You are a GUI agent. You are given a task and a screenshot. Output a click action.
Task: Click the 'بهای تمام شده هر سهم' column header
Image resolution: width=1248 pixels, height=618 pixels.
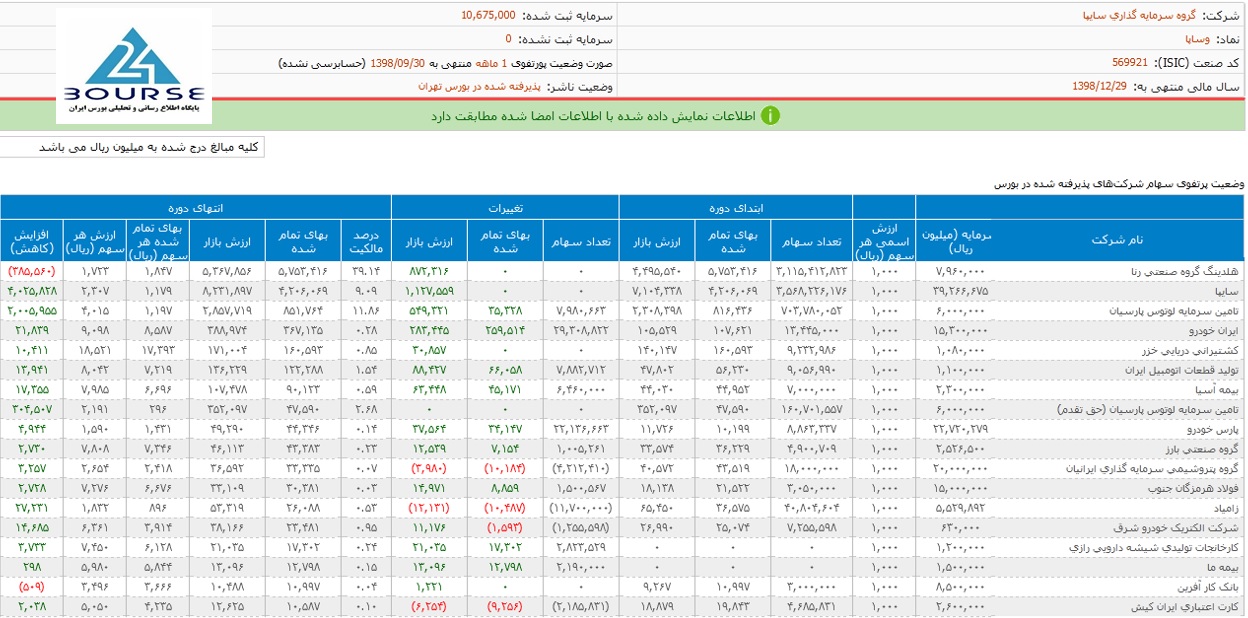click(x=157, y=240)
